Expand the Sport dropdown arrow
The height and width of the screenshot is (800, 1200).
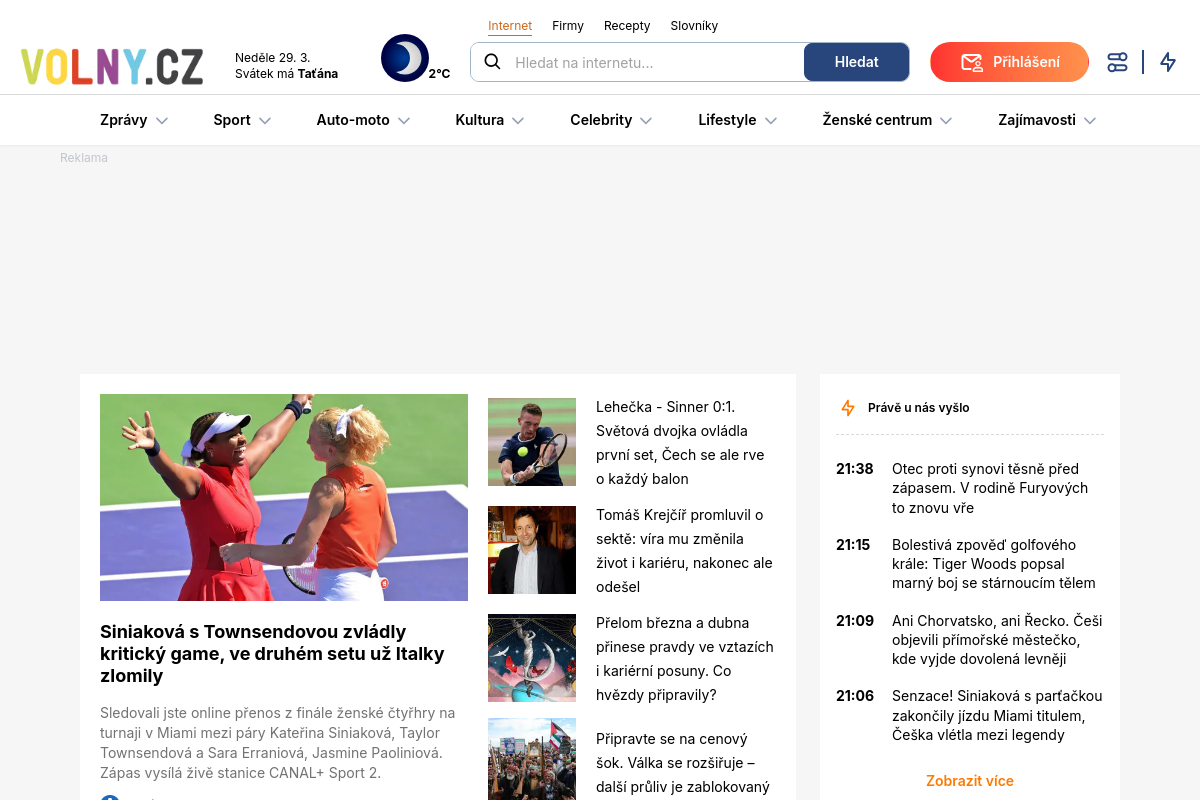[x=265, y=121]
